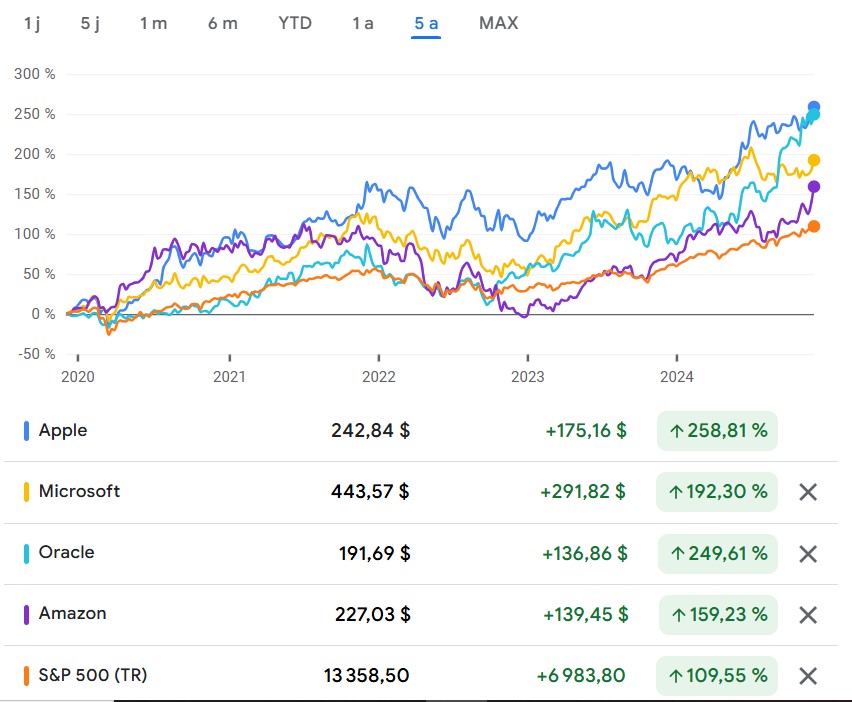
Task: Show the 1 a time range
Action: (x=362, y=23)
